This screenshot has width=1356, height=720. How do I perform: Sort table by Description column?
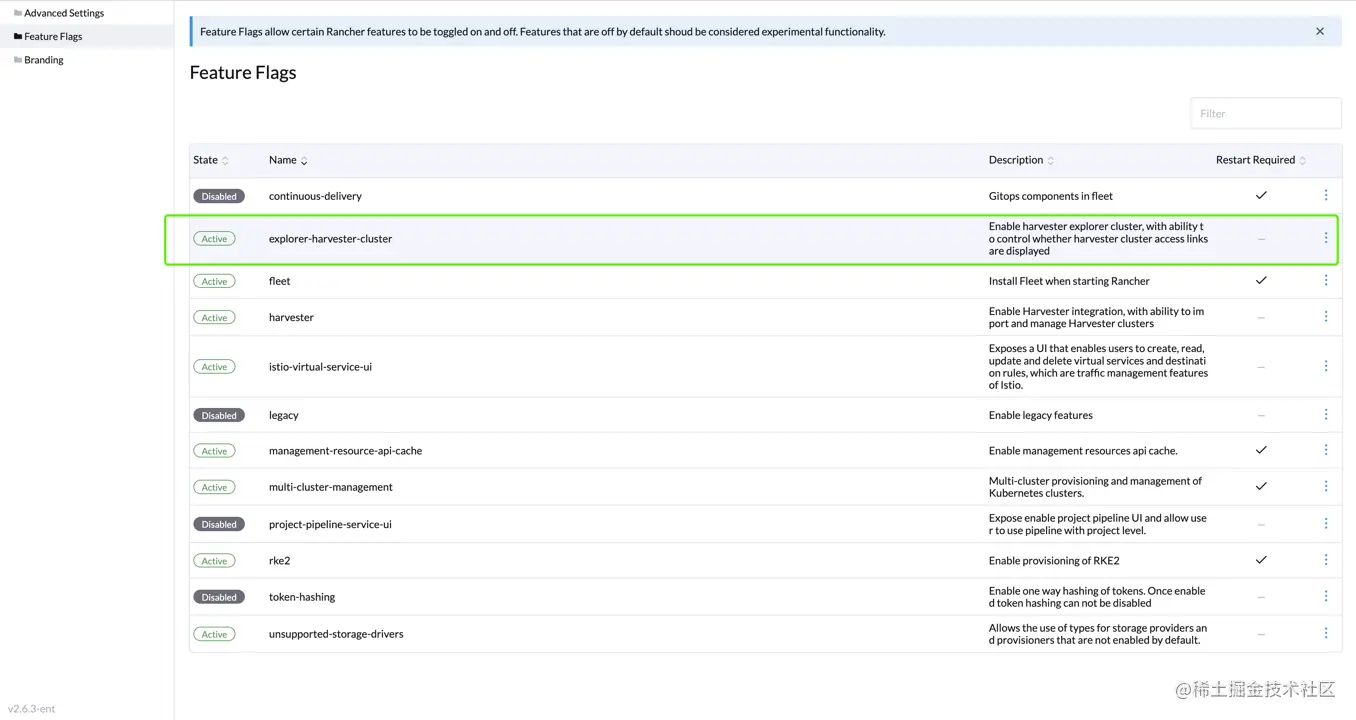pos(1021,160)
